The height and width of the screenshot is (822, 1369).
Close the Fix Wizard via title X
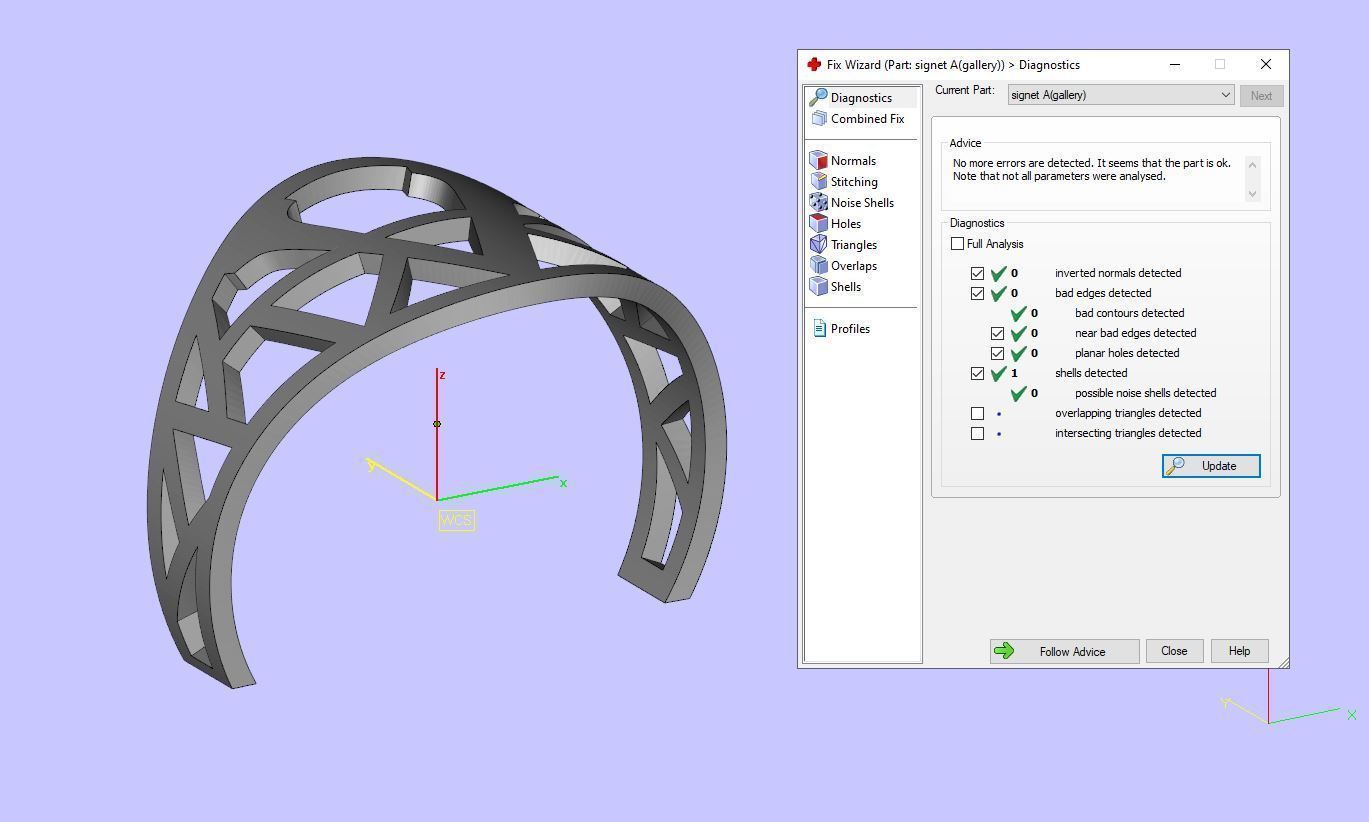(1265, 64)
